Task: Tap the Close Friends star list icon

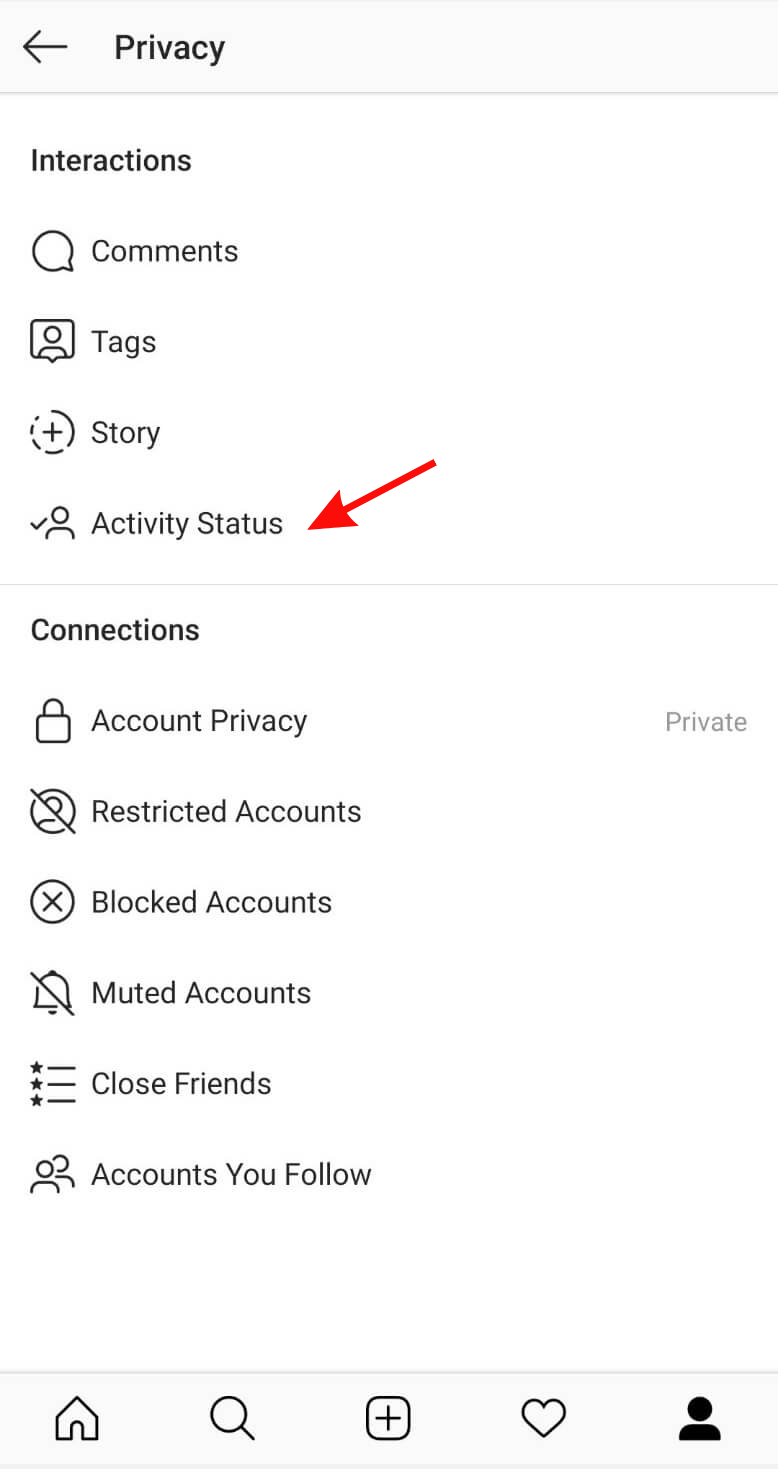Action: coord(53,1084)
